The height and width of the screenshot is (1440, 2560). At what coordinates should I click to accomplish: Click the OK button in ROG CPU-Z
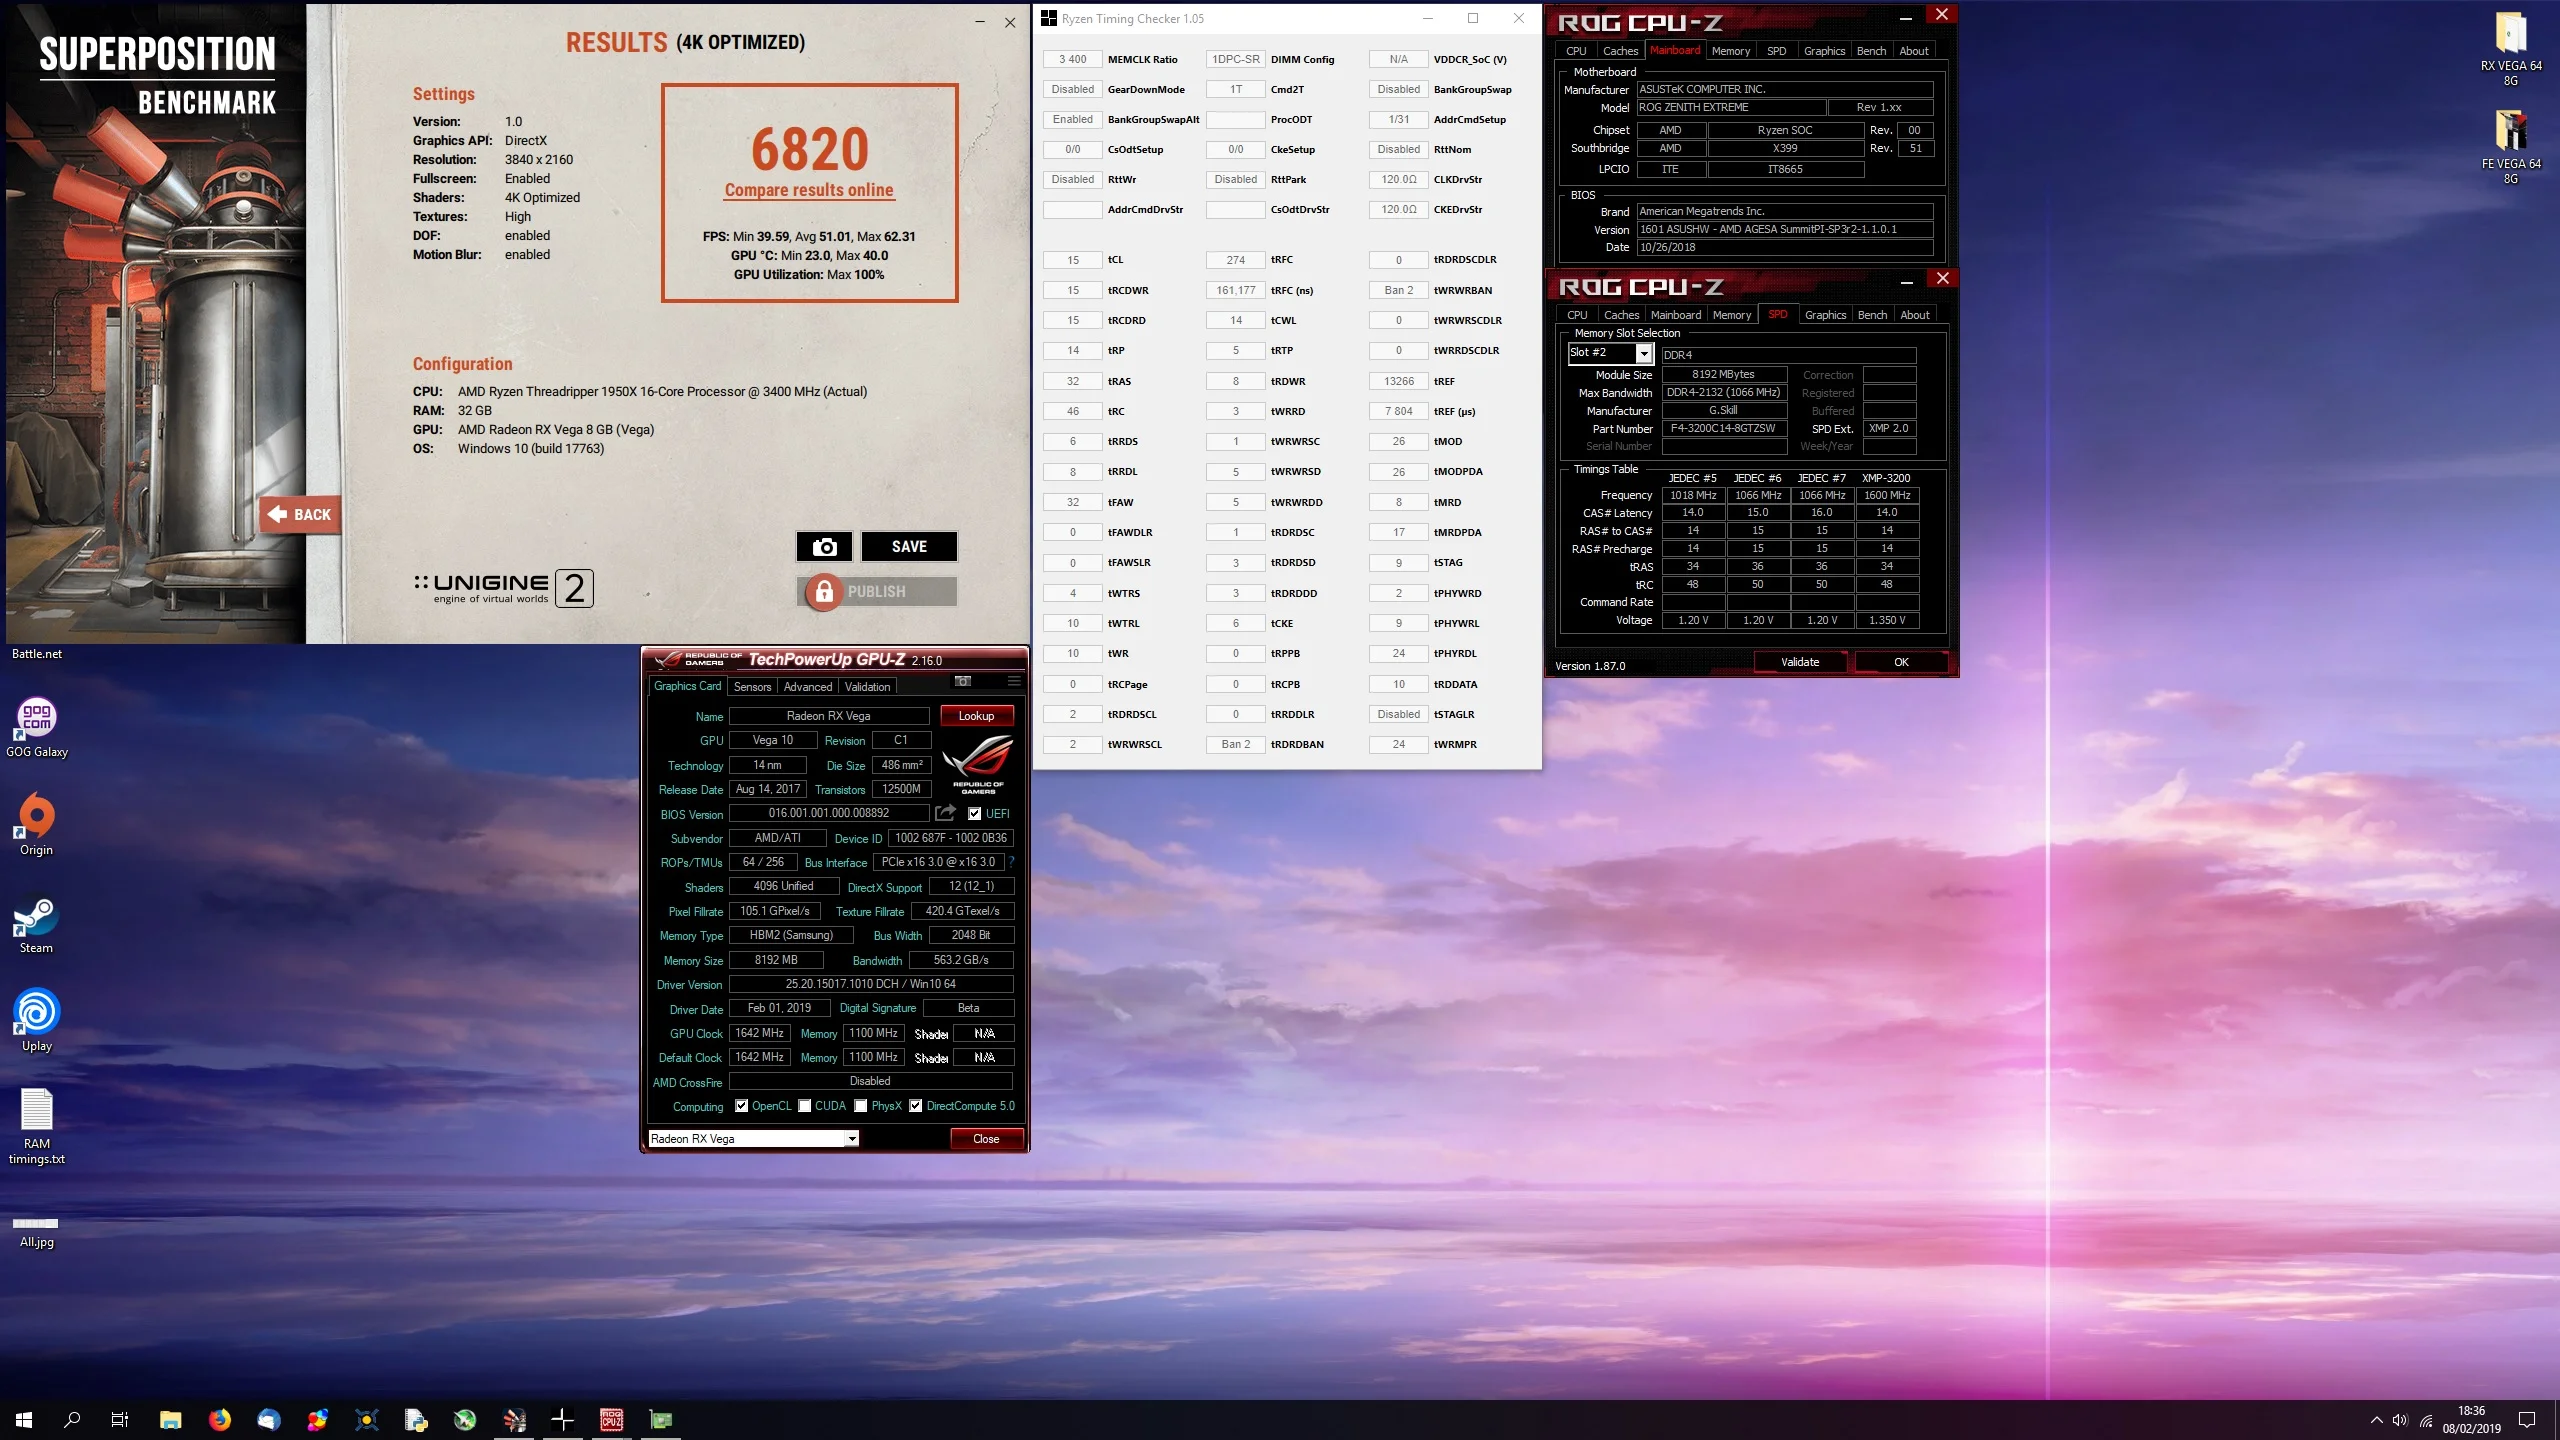point(1901,662)
